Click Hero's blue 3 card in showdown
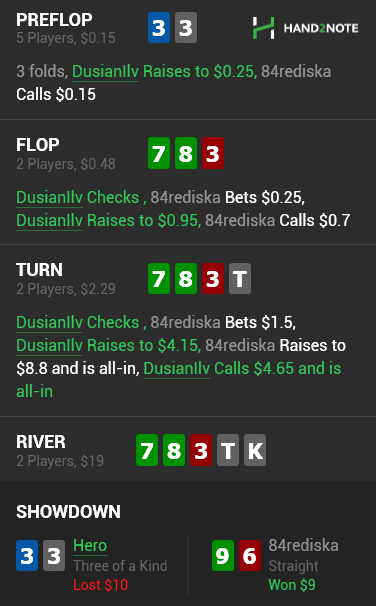 (x=27, y=555)
